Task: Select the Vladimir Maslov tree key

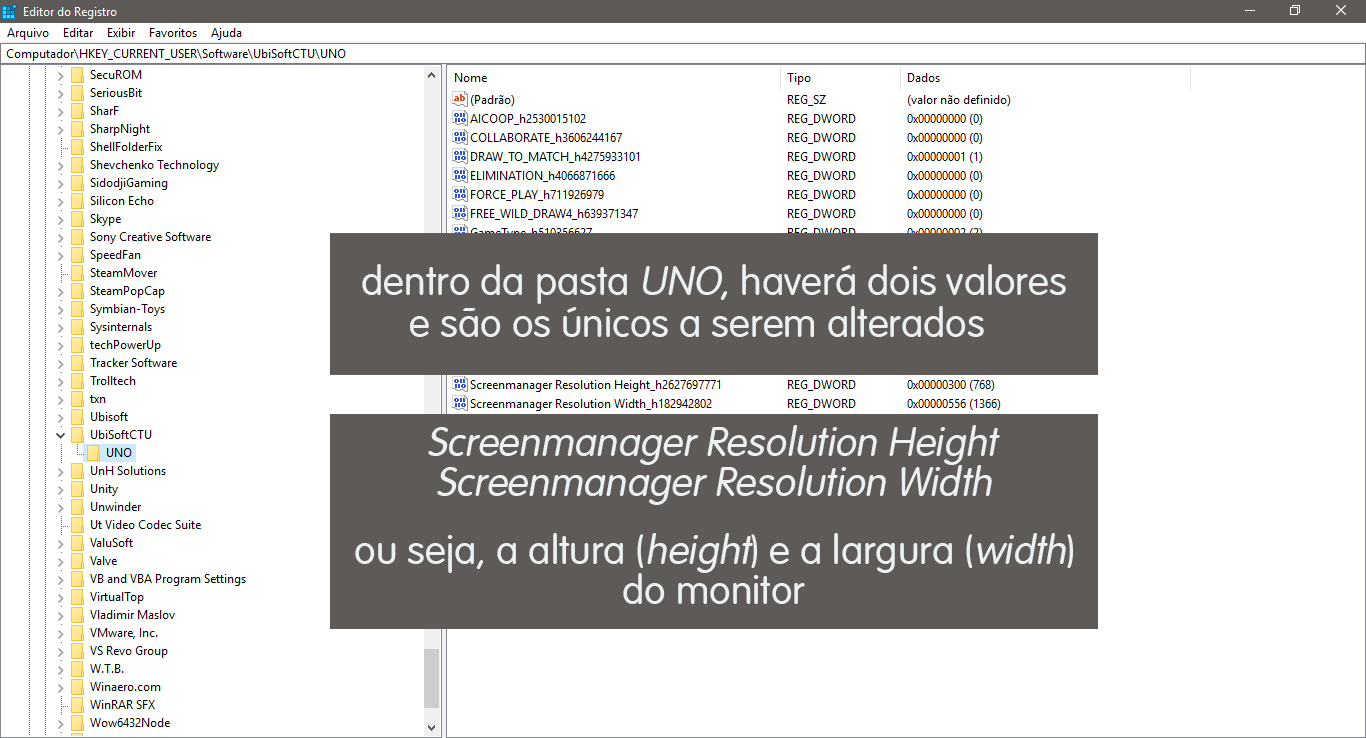Action: tap(132, 615)
